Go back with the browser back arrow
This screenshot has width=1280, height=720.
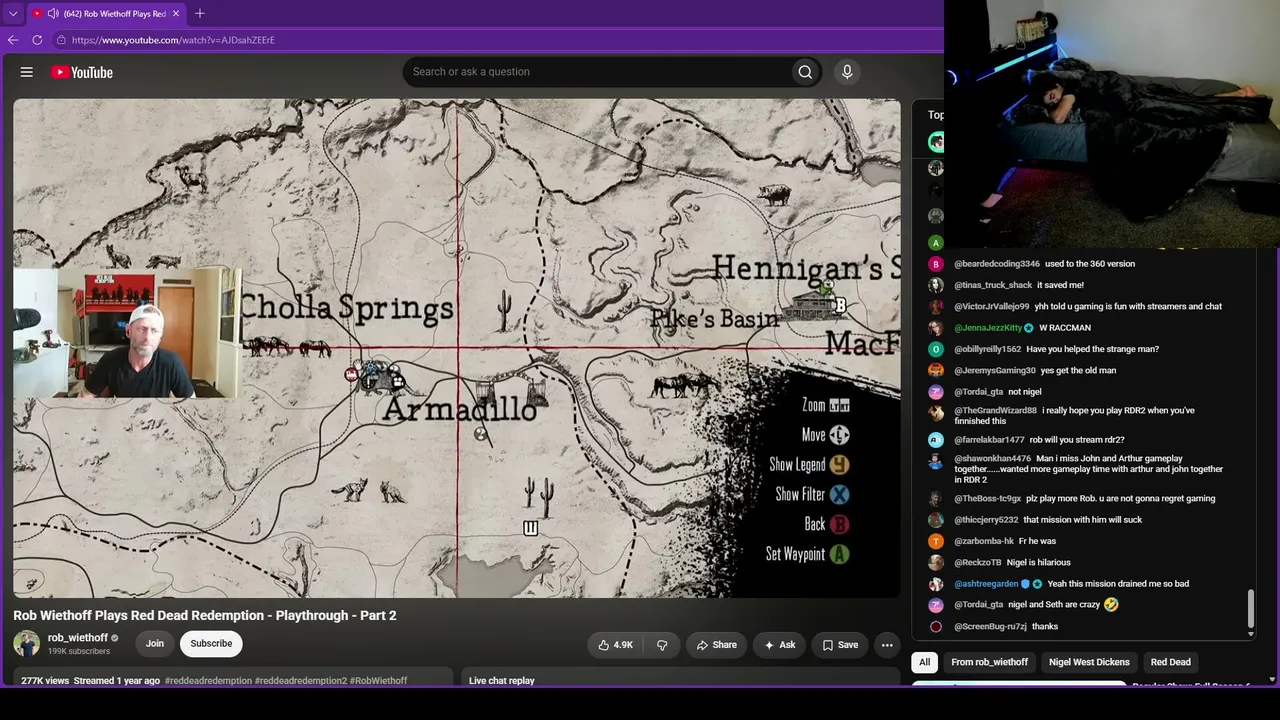(13, 40)
